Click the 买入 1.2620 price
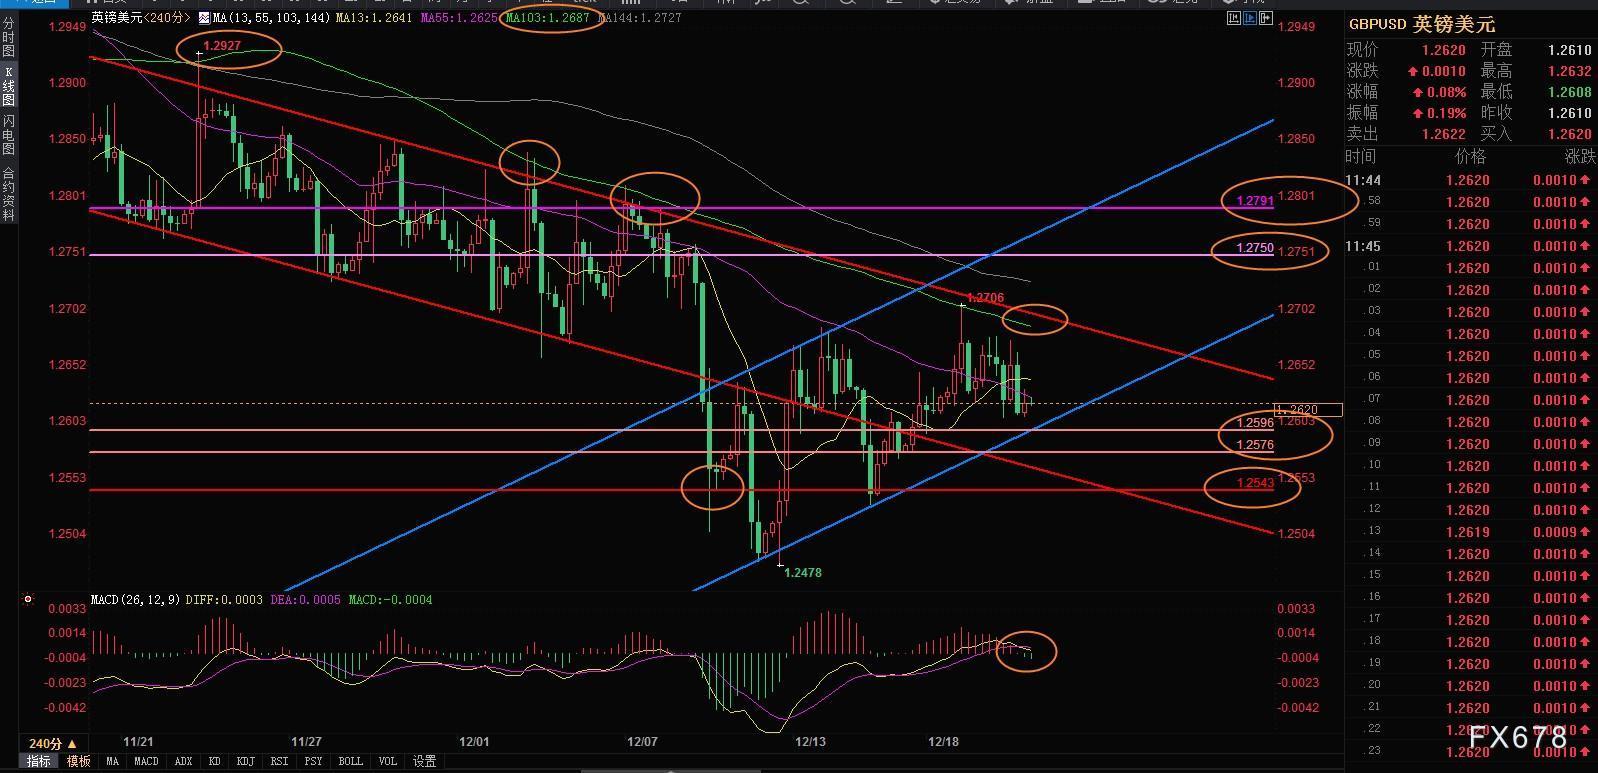 coord(1569,134)
